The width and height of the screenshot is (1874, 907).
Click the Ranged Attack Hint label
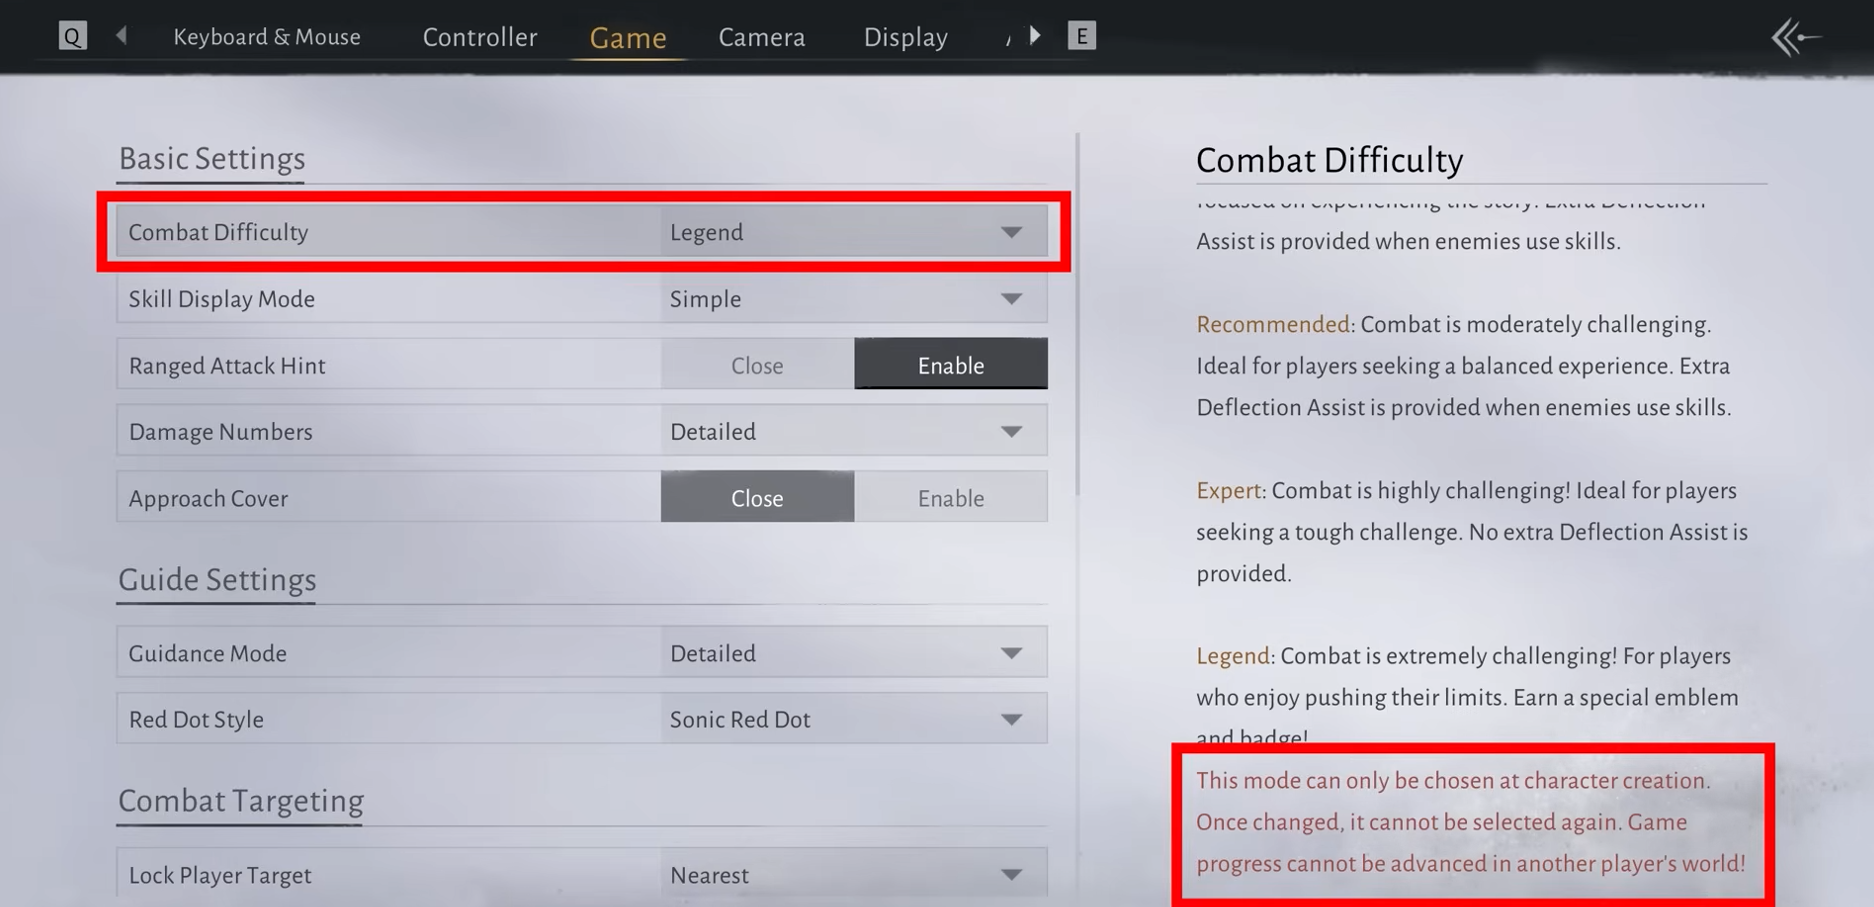227,366
